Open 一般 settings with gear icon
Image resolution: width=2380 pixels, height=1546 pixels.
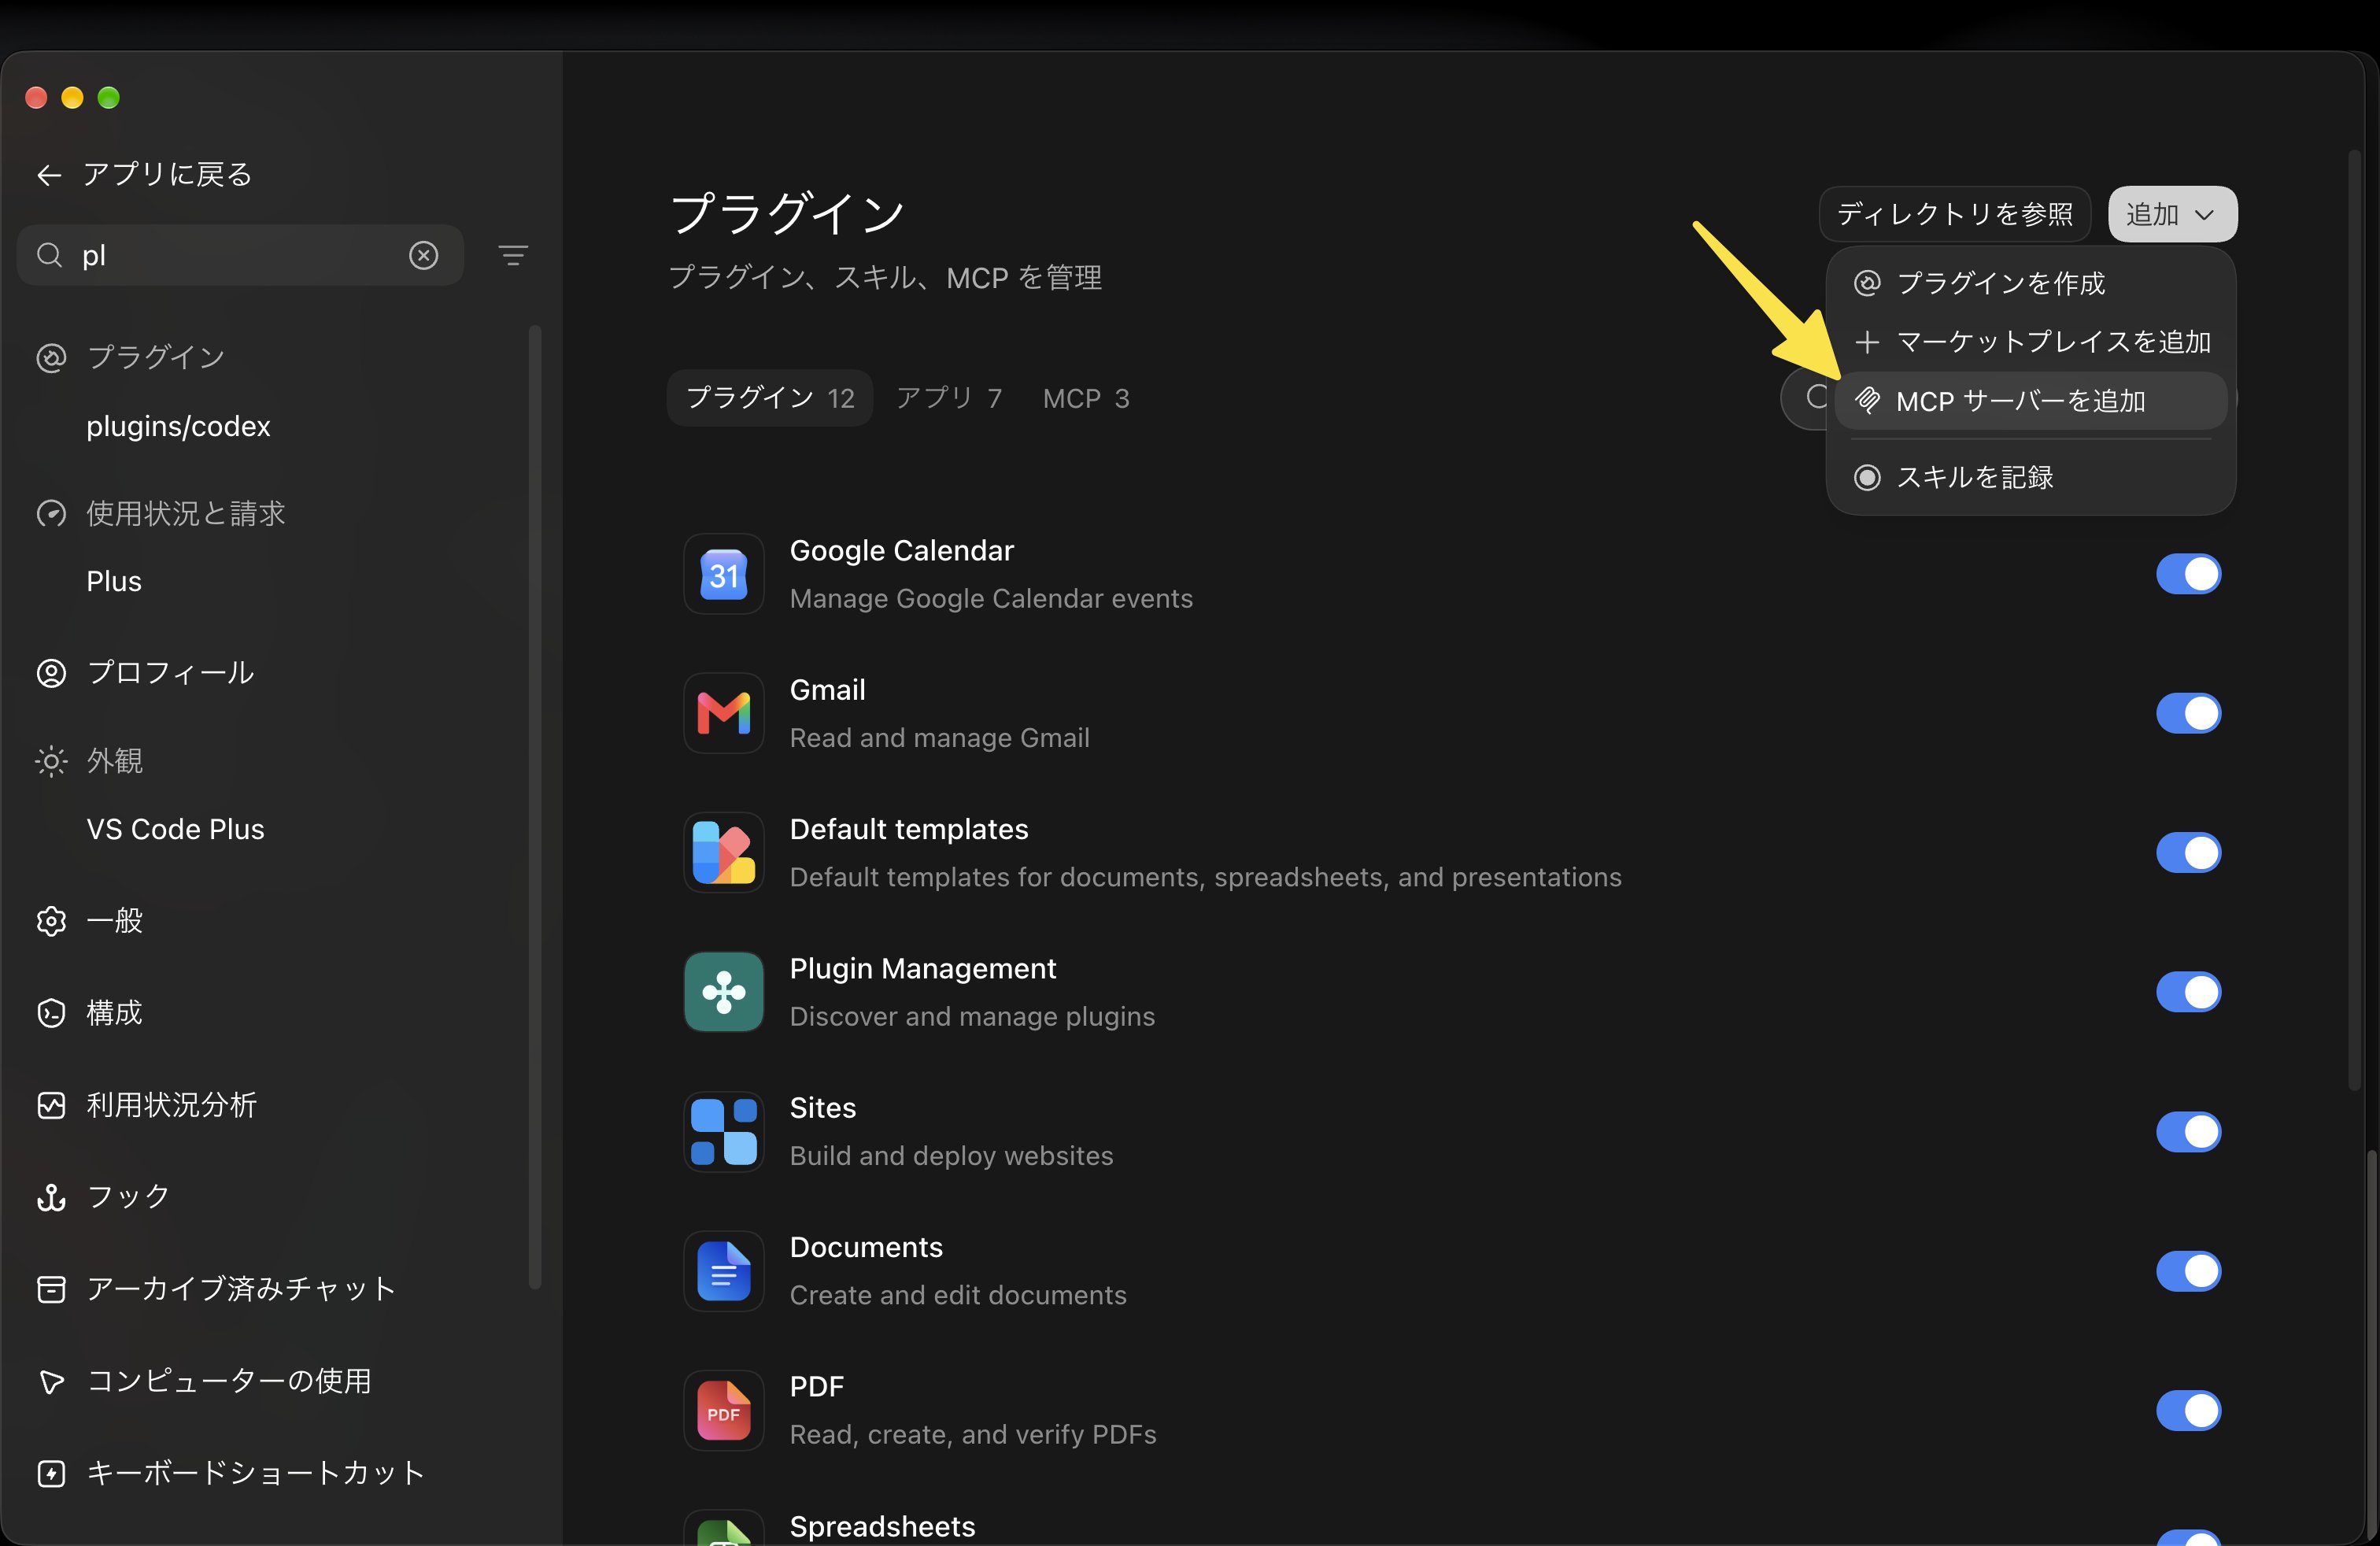[90, 920]
